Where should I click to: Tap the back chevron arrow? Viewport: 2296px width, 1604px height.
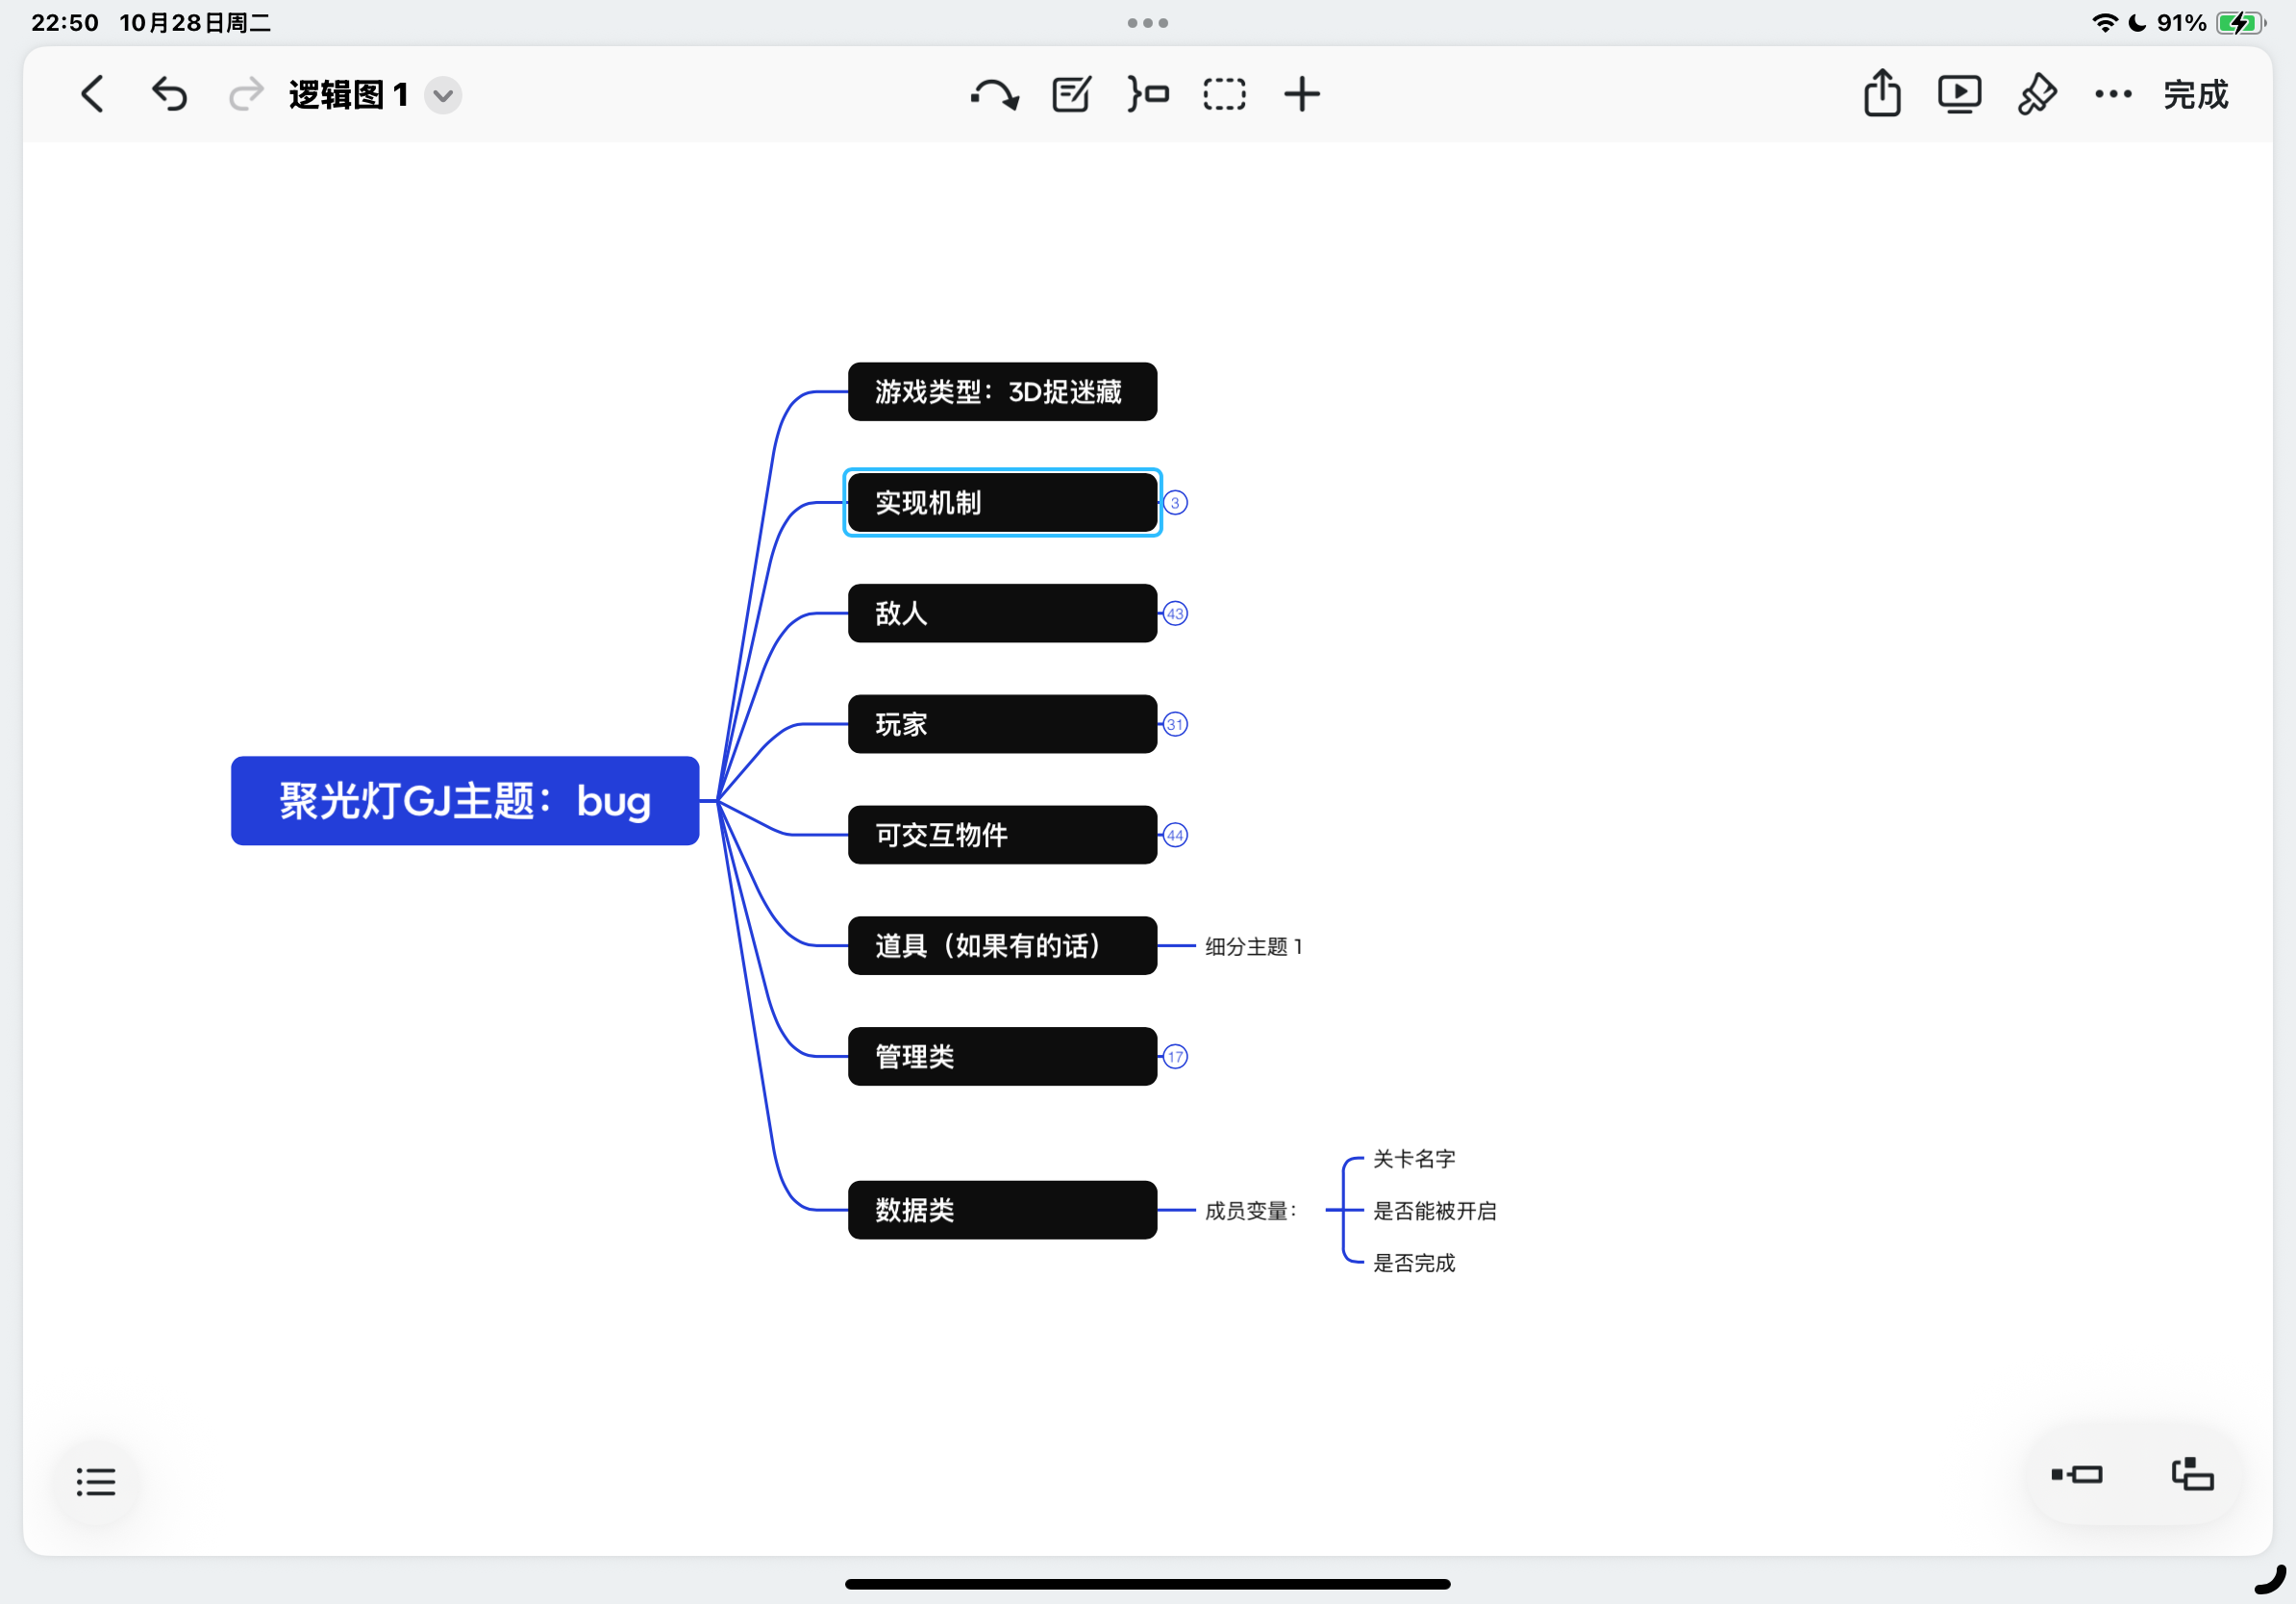click(x=92, y=95)
